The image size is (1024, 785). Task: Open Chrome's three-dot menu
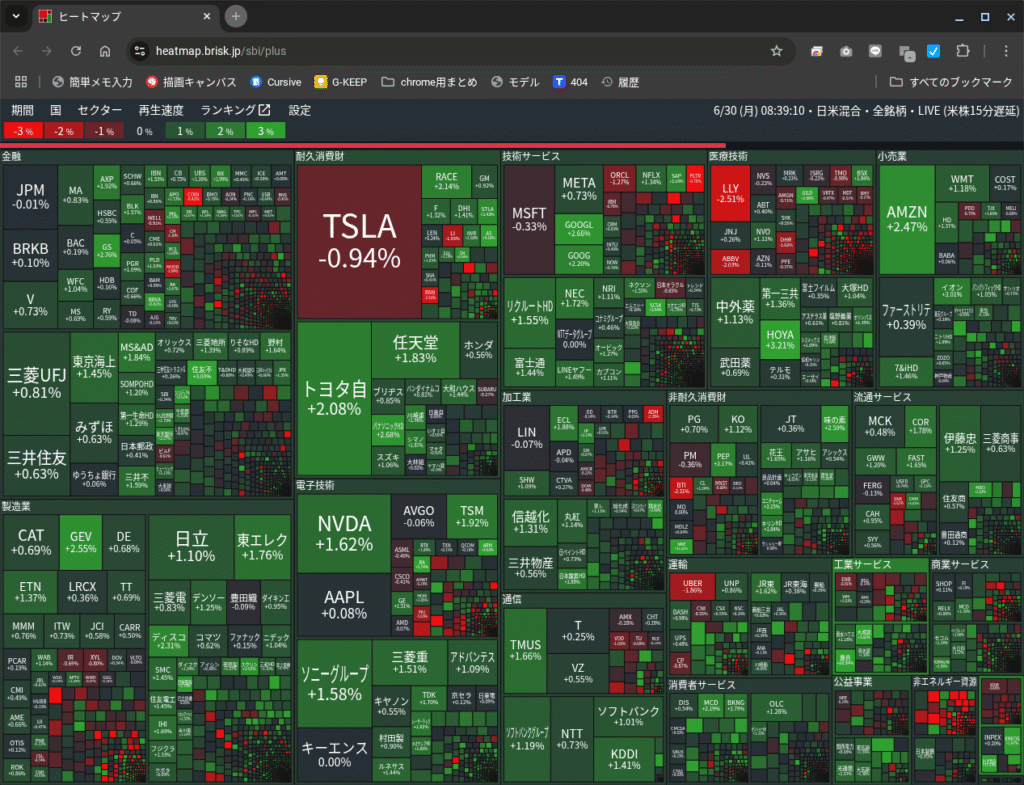pos(1006,51)
